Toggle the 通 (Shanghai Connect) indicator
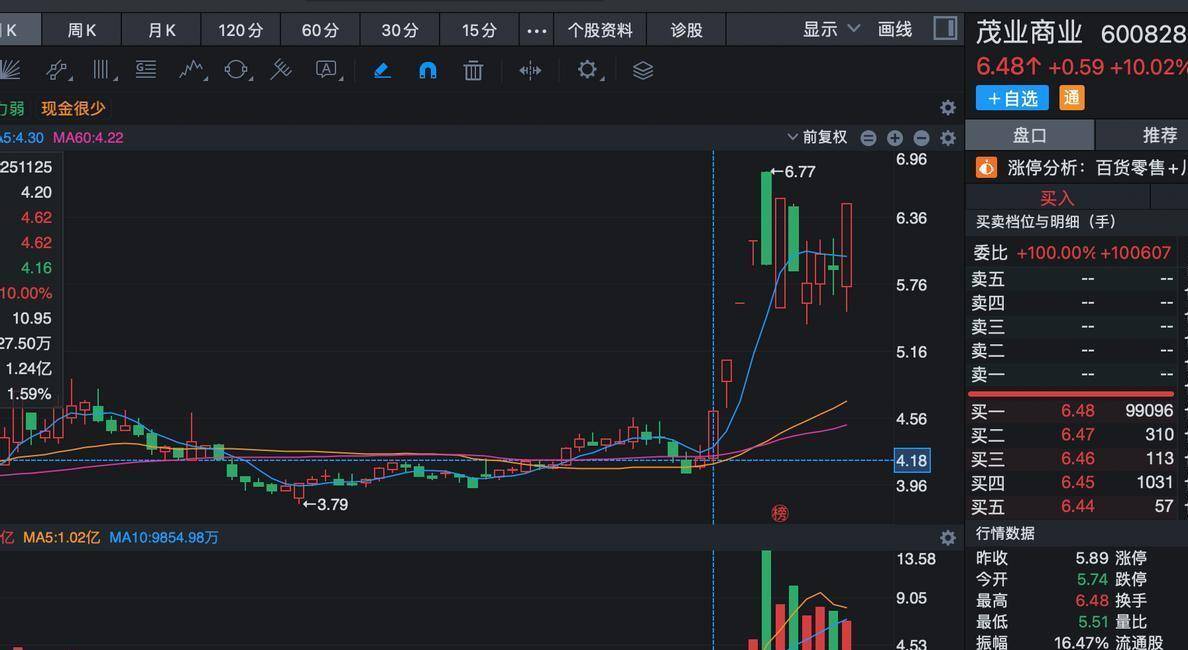The width and height of the screenshot is (1188, 650). coord(1070,97)
